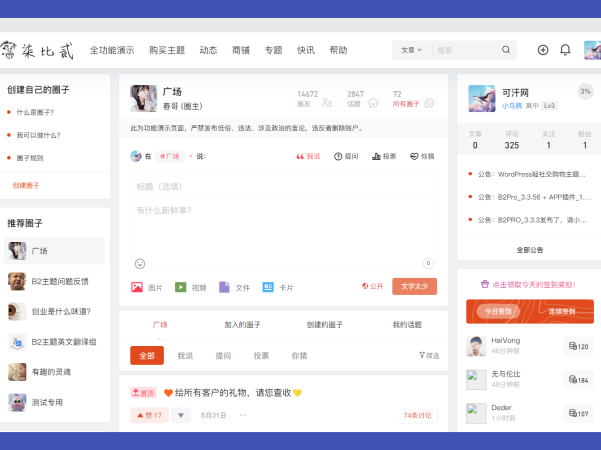Click the search magnifier icon
The height and width of the screenshot is (450, 601).
506,50
